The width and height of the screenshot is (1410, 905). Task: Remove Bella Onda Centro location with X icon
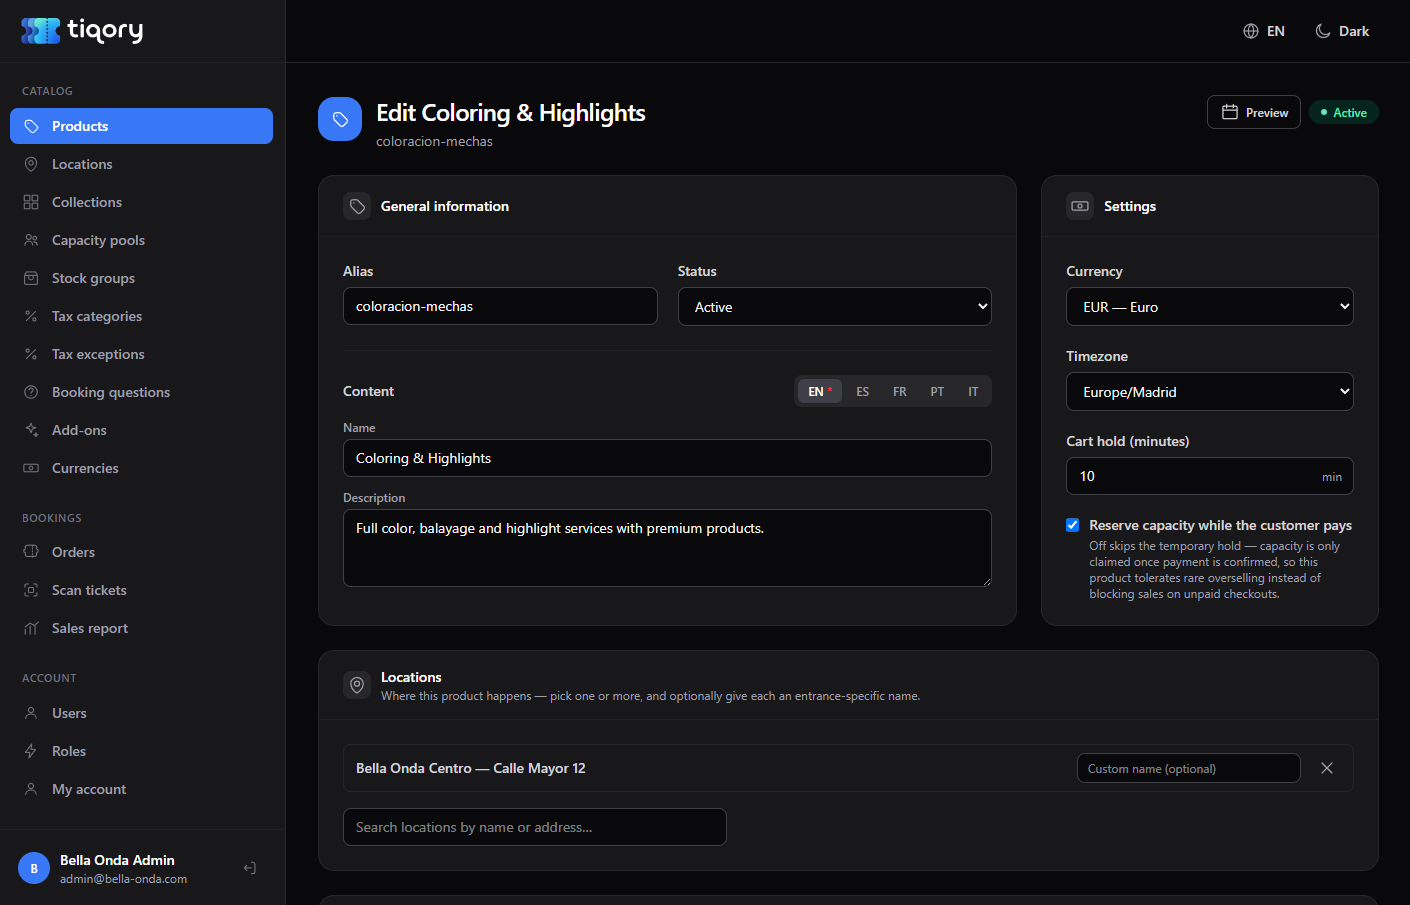tap(1327, 768)
